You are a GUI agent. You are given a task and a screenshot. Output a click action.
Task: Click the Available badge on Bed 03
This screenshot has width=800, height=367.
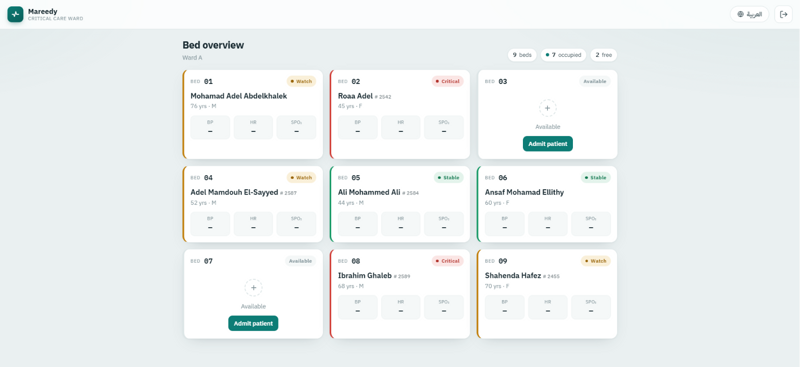click(x=595, y=81)
